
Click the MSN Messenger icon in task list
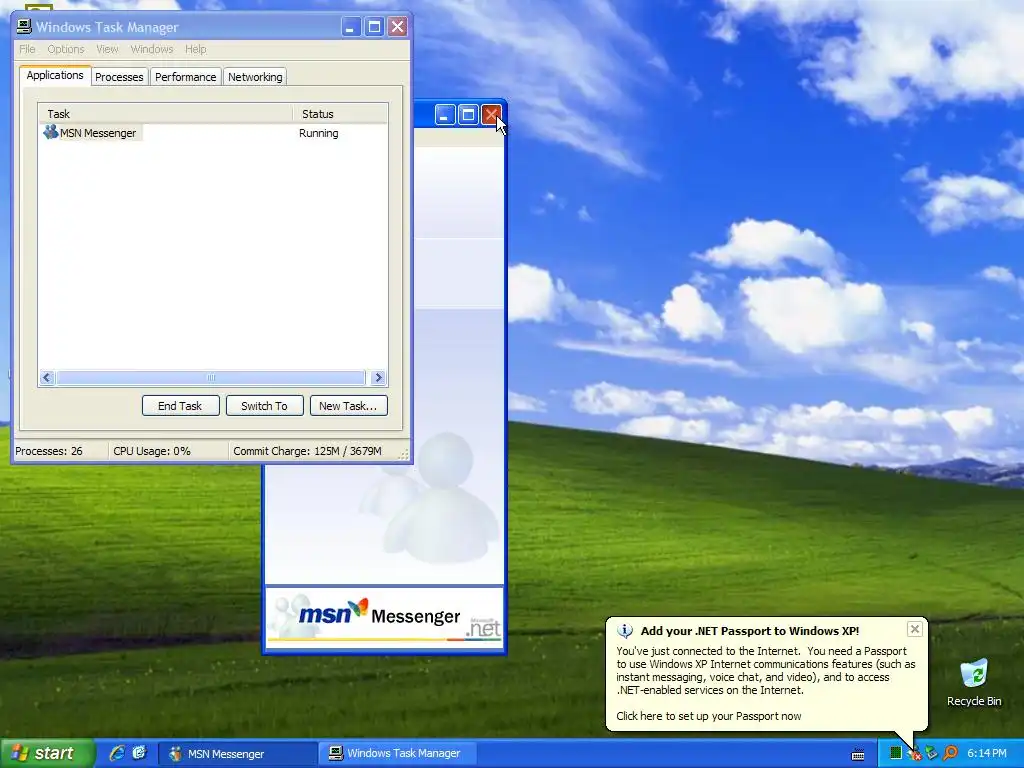[x=50, y=133]
